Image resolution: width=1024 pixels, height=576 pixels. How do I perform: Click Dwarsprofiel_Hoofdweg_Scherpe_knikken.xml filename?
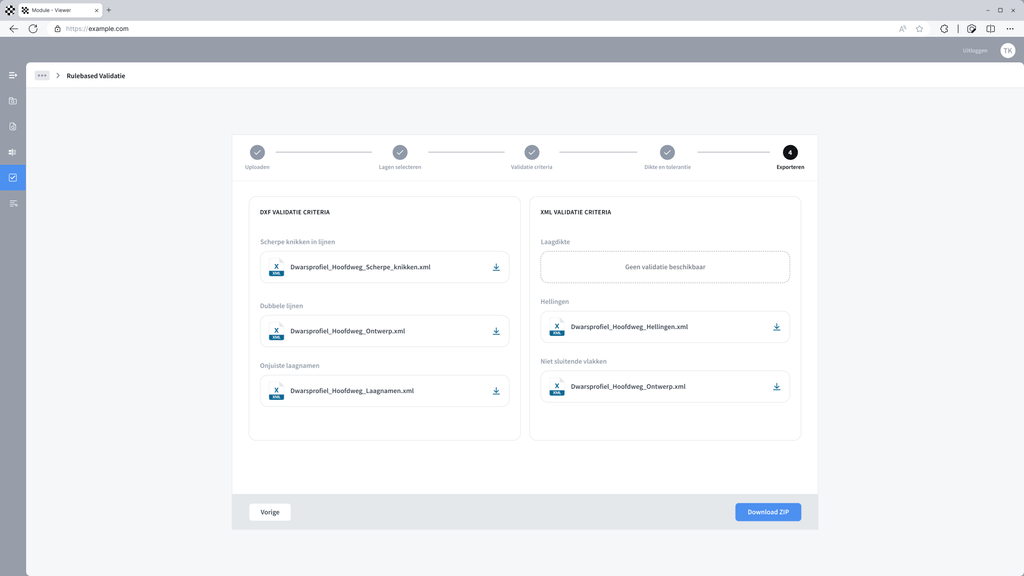pyautogui.click(x=360, y=267)
